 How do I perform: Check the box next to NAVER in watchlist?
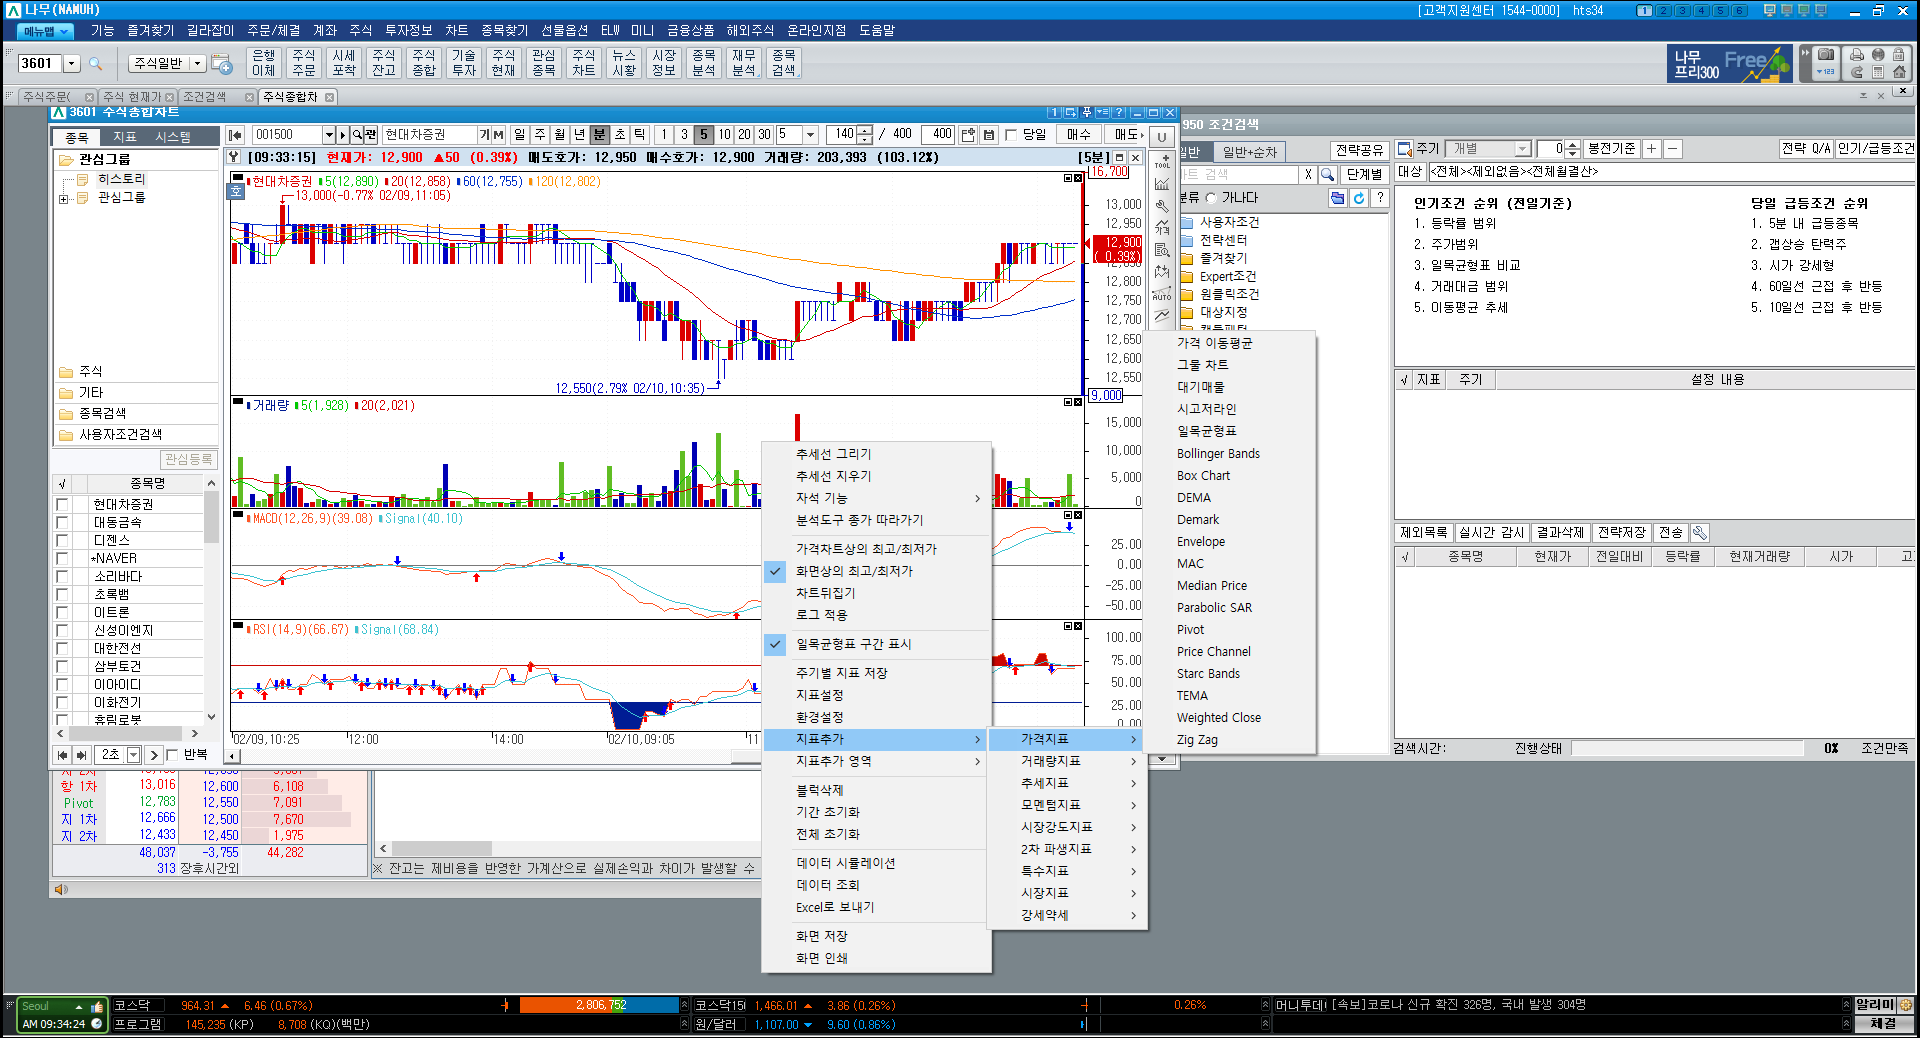point(62,559)
